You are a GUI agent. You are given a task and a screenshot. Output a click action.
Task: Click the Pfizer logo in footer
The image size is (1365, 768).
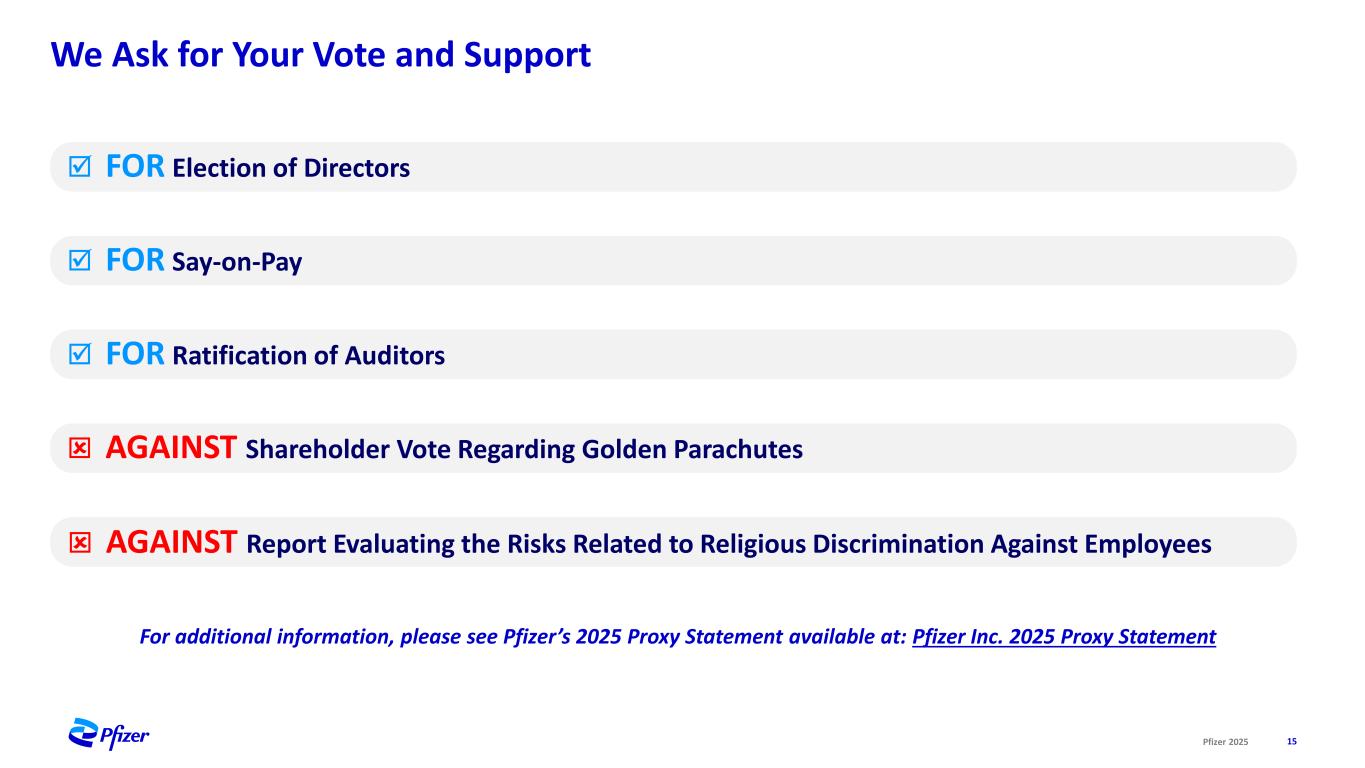click(108, 735)
